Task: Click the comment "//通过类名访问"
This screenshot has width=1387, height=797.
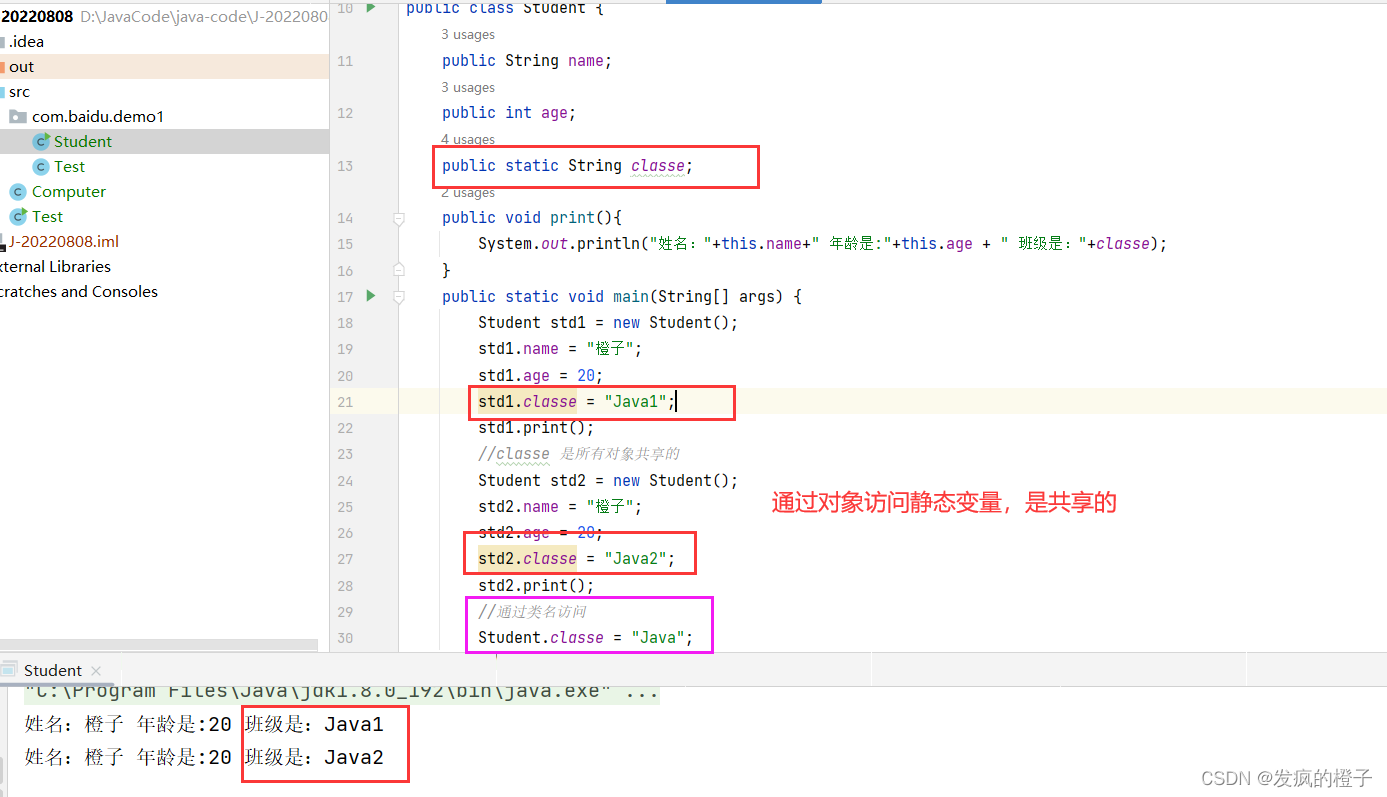Action: pos(532,612)
